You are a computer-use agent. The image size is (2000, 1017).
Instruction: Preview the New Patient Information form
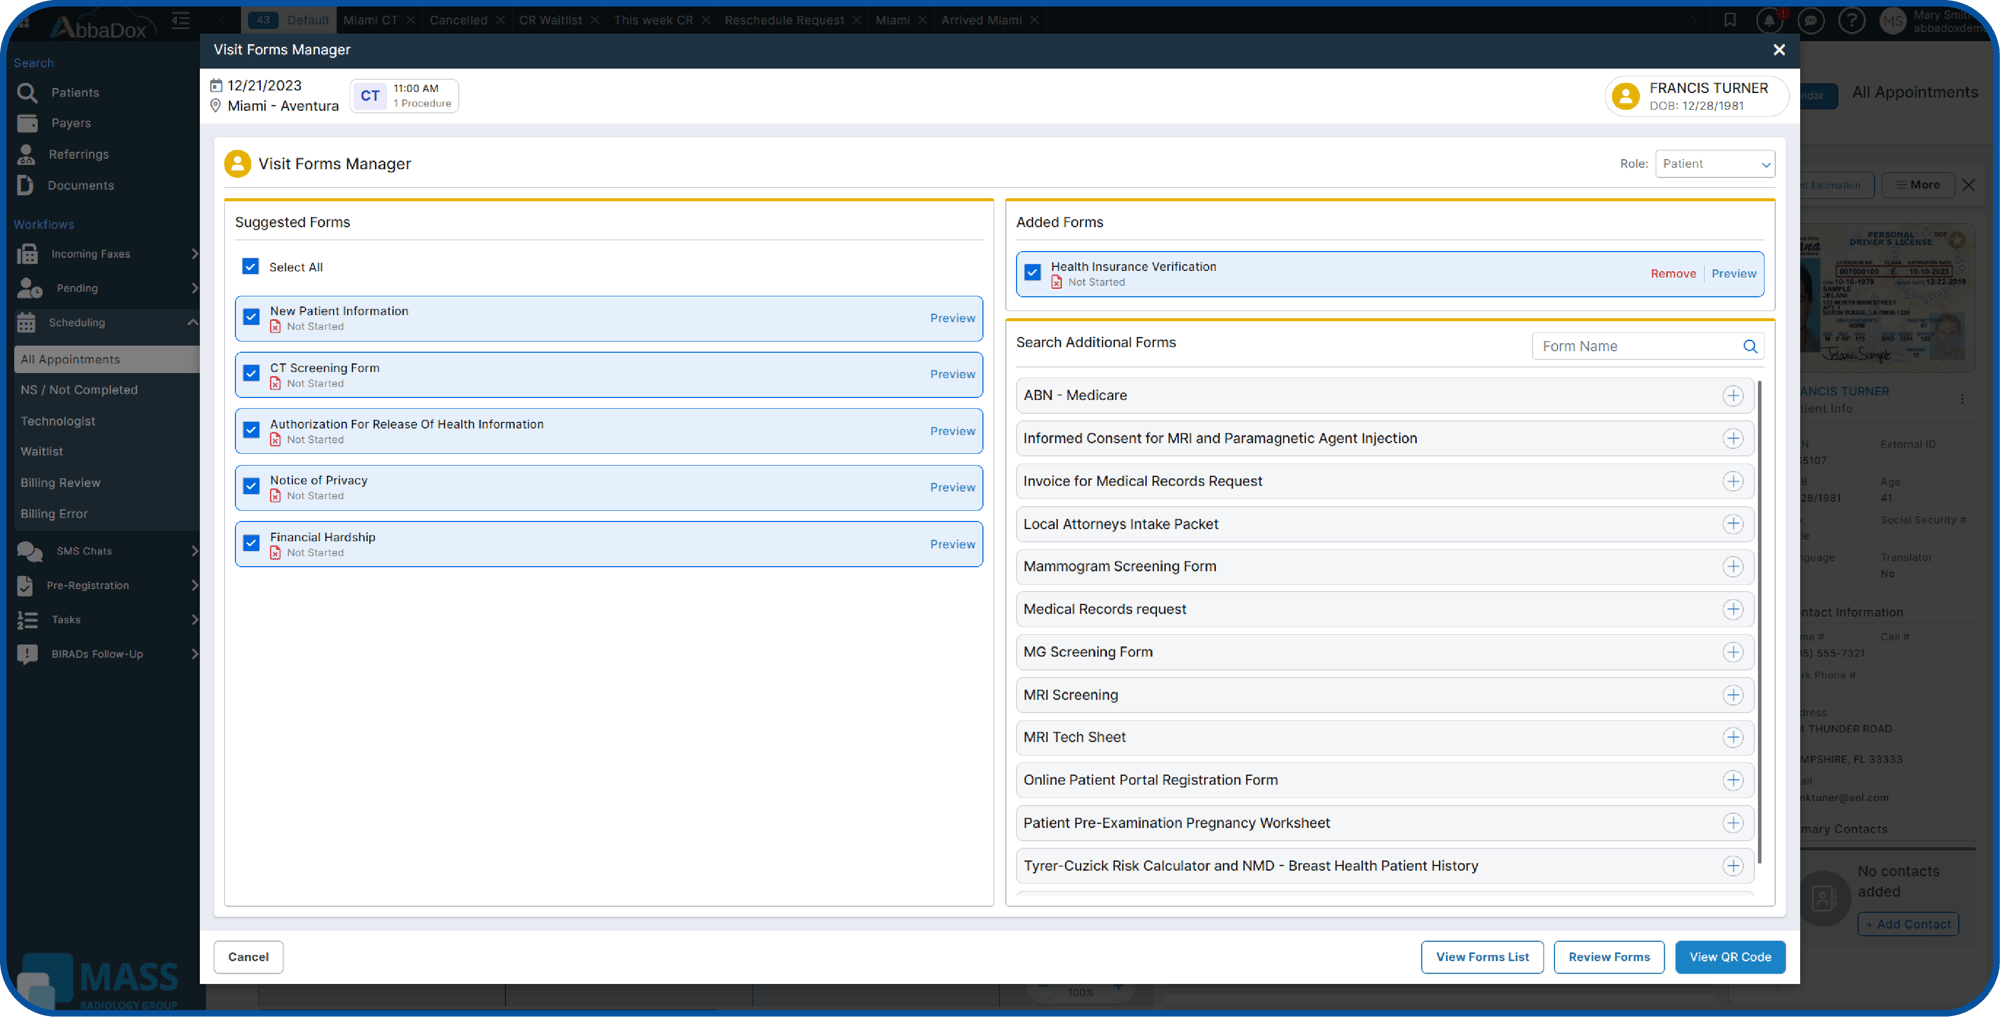pos(952,318)
